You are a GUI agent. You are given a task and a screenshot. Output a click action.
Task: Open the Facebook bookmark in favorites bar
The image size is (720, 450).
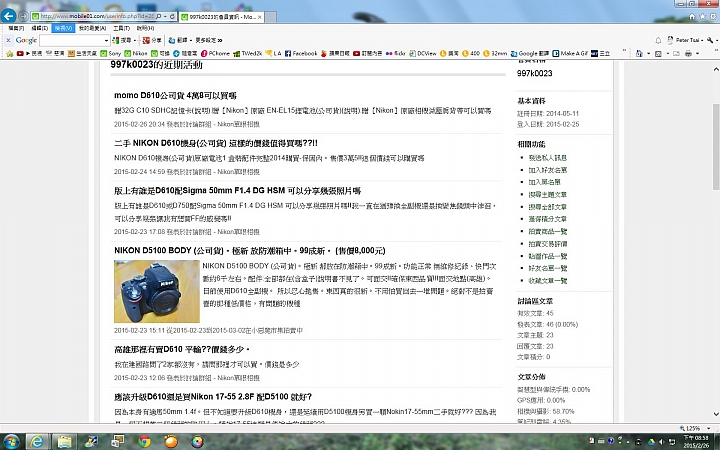301,53
